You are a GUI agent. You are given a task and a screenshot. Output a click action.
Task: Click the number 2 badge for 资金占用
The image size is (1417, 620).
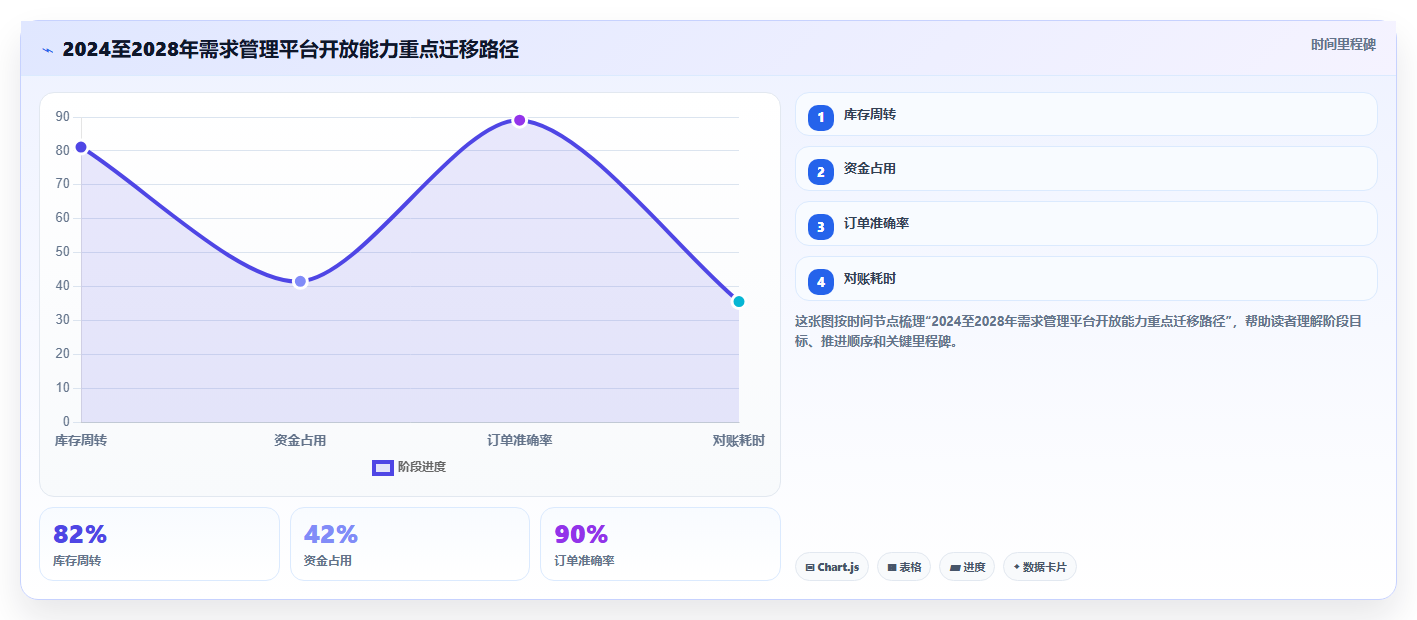point(821,172)
